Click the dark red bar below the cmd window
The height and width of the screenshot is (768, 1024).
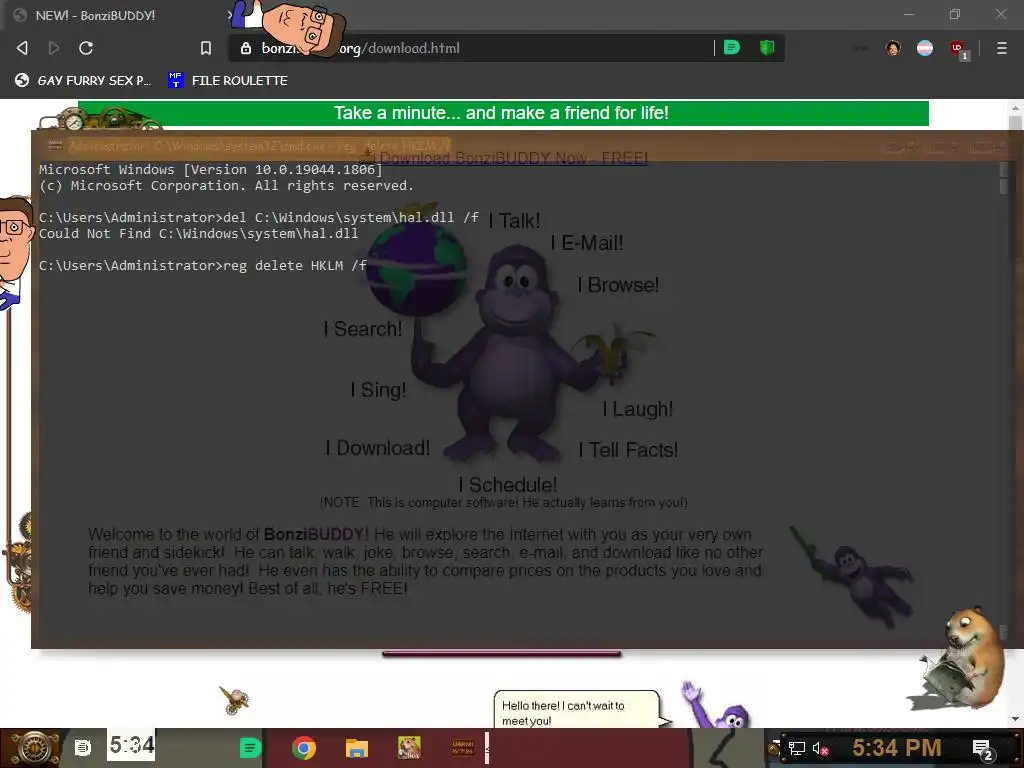[x=502, y=653]
